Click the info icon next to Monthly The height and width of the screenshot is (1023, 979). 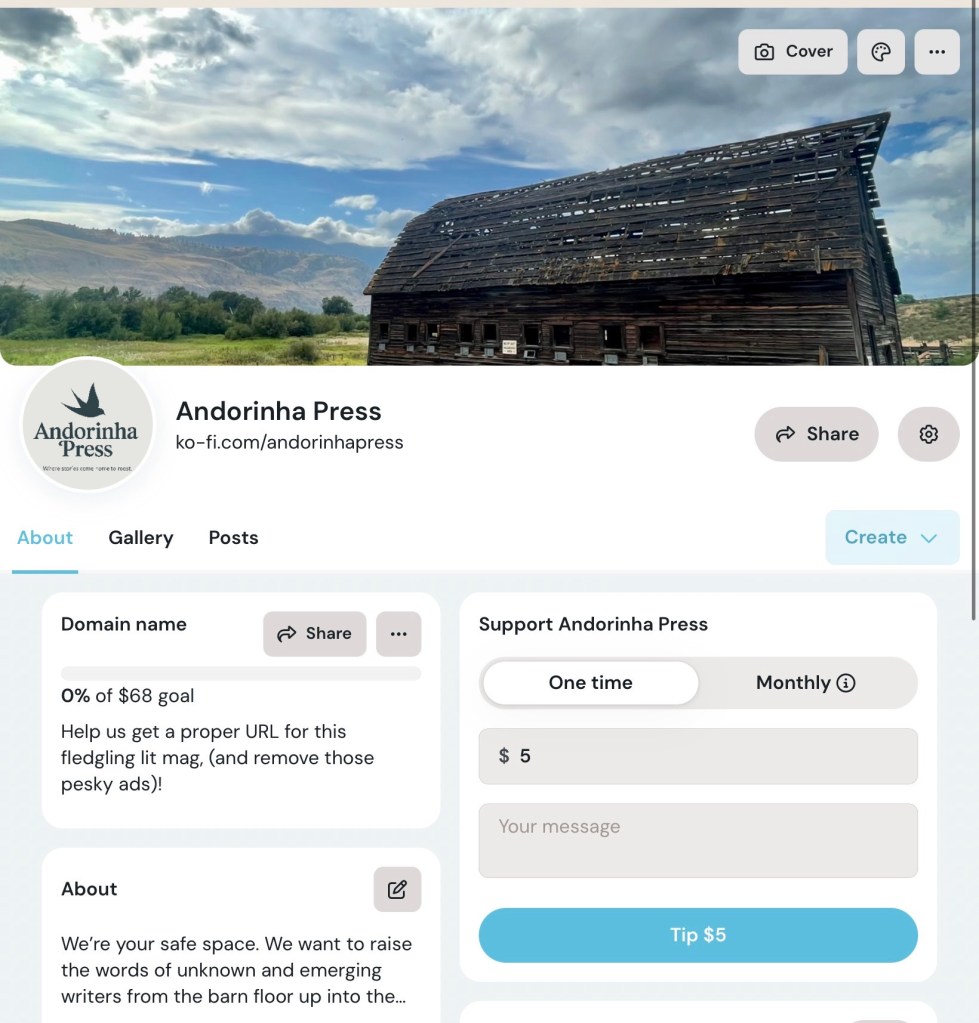(x=845, y=682)
